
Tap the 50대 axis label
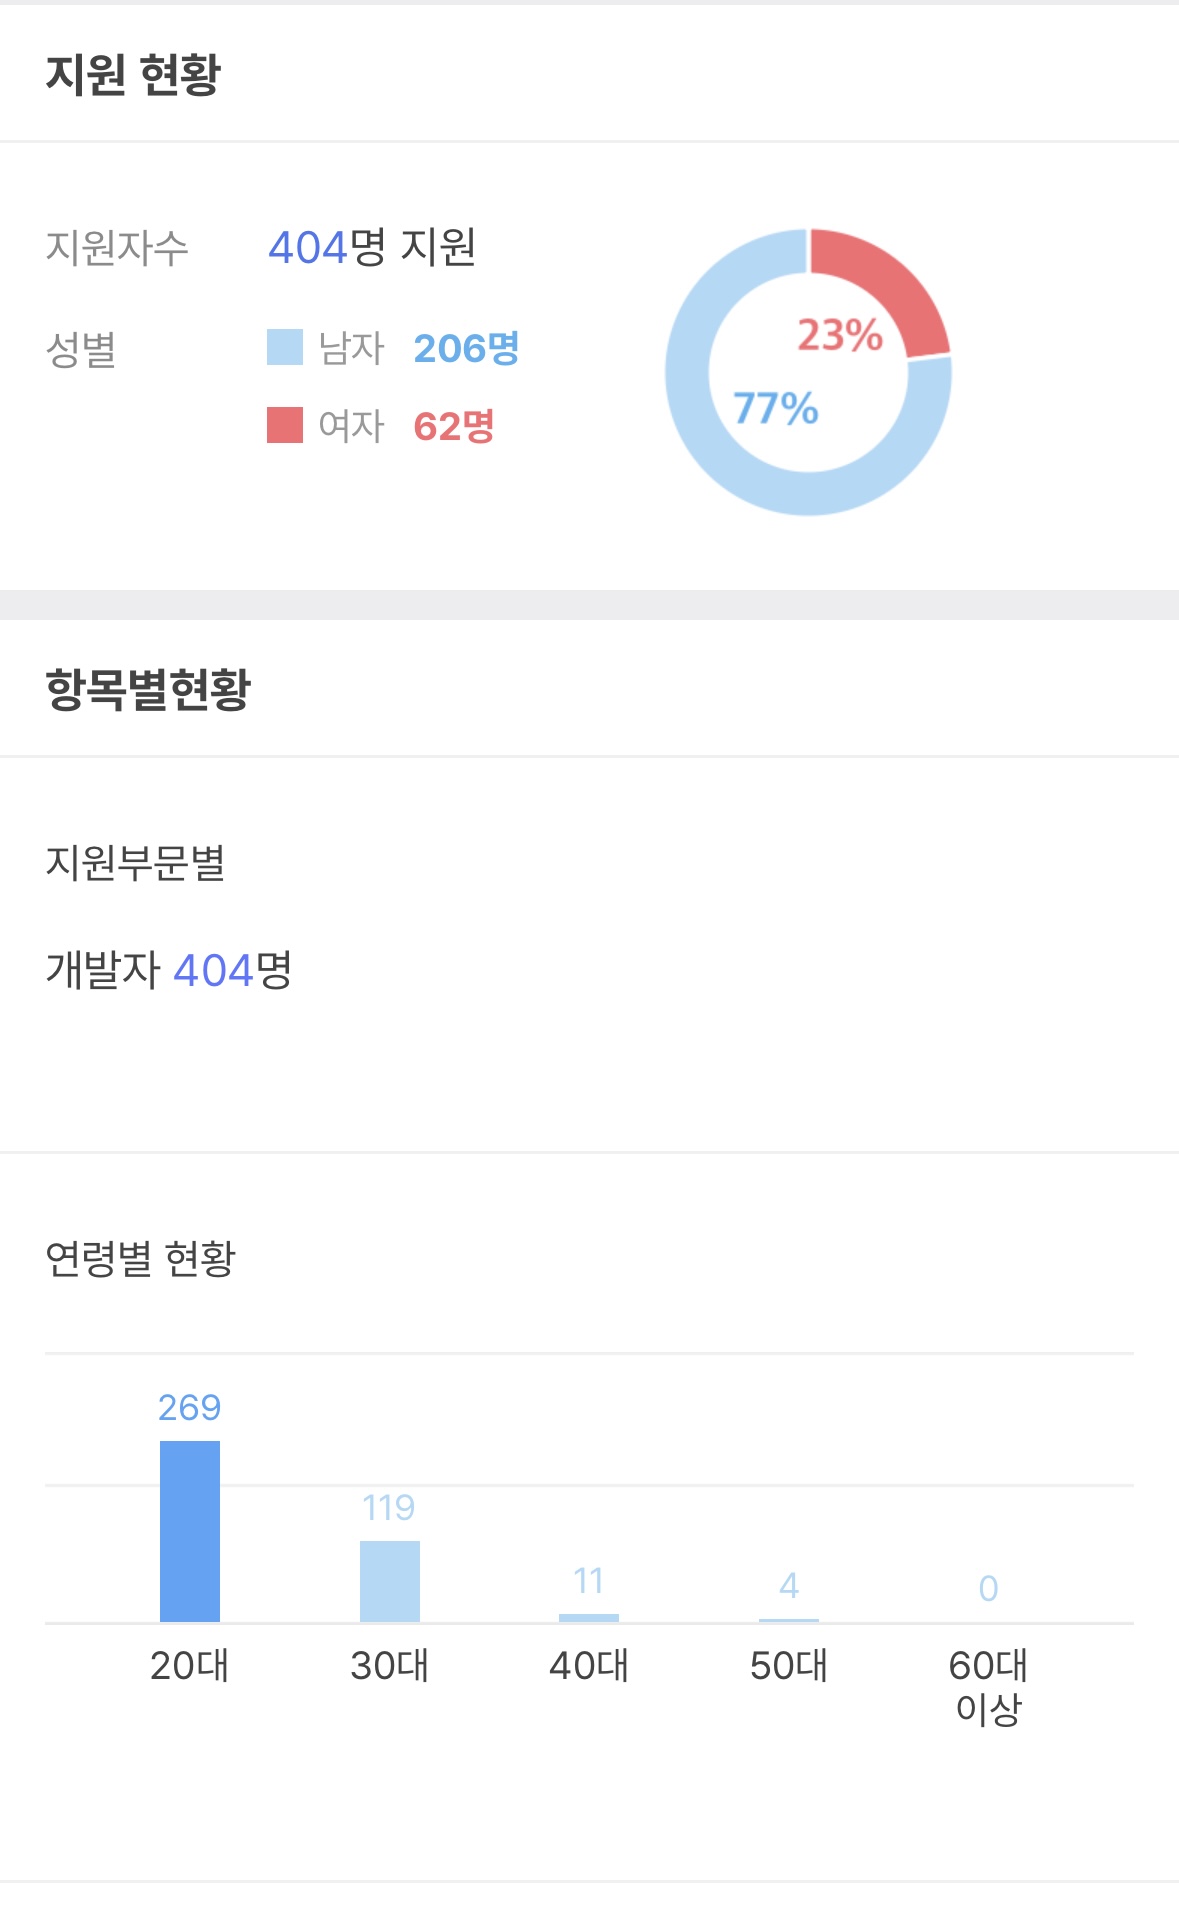[789, 1665]
